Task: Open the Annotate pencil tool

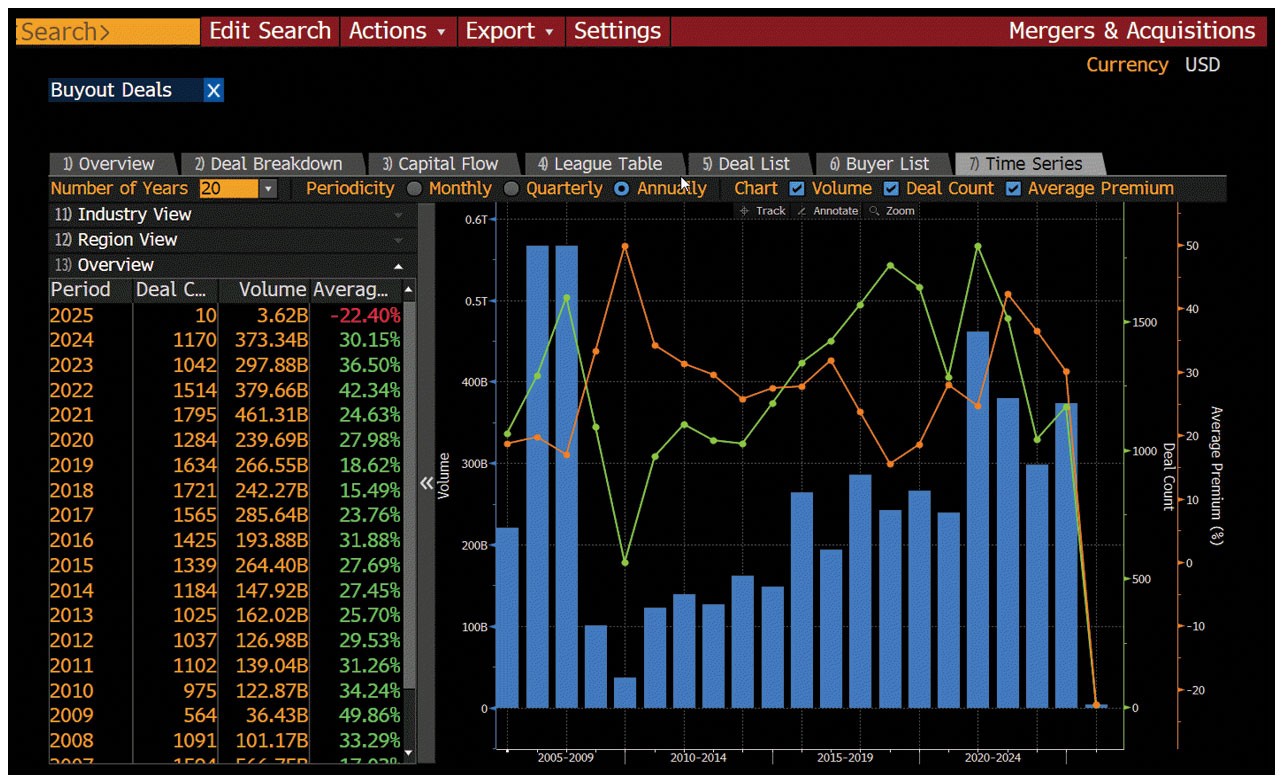Action: pos(833,210)
